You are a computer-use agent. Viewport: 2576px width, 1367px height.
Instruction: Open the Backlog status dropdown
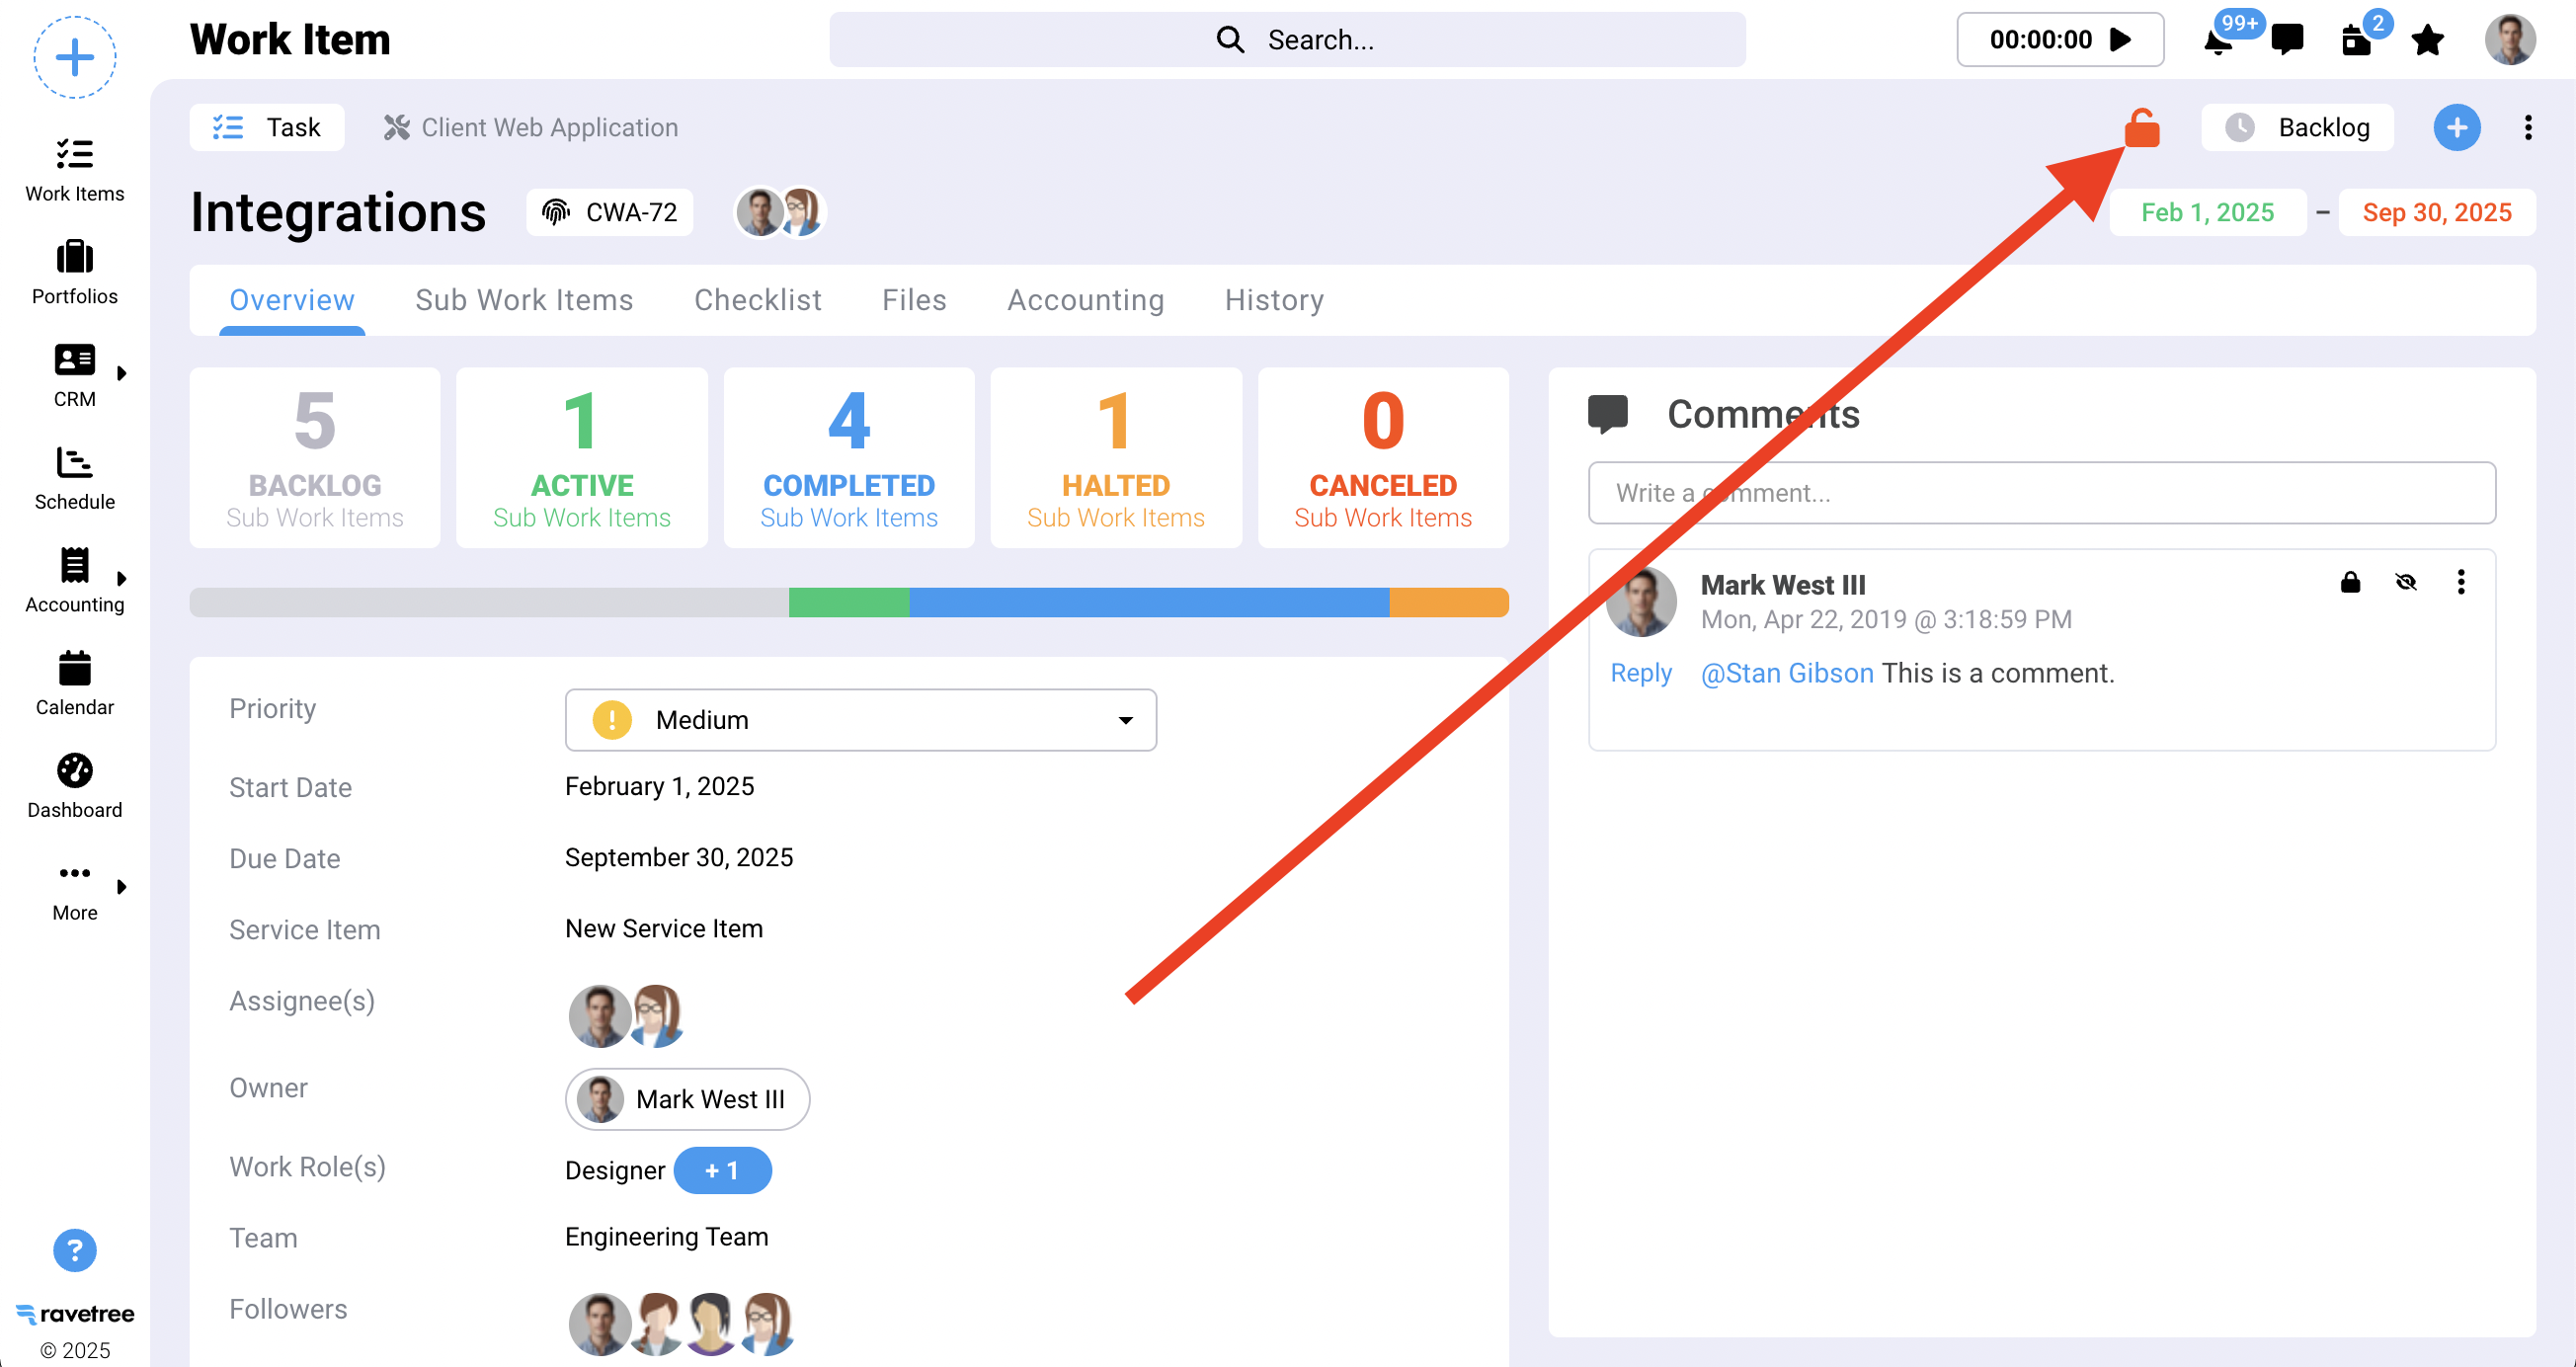[2297, 128]
